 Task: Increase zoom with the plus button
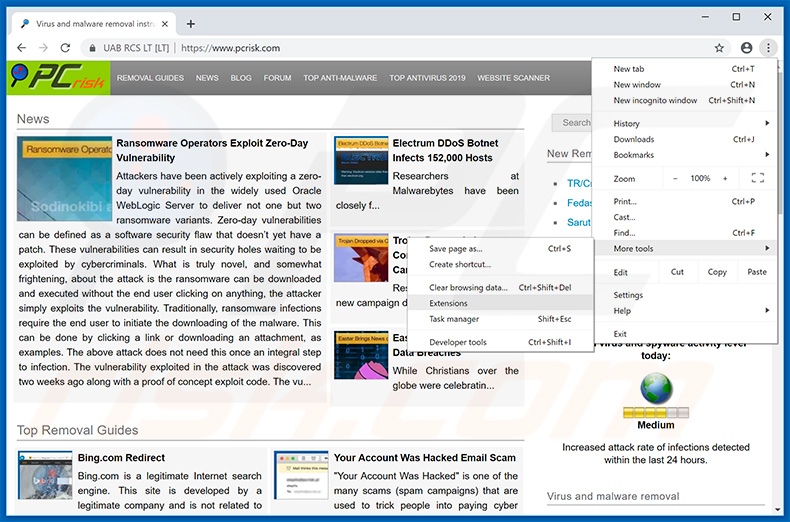(725, 178)
